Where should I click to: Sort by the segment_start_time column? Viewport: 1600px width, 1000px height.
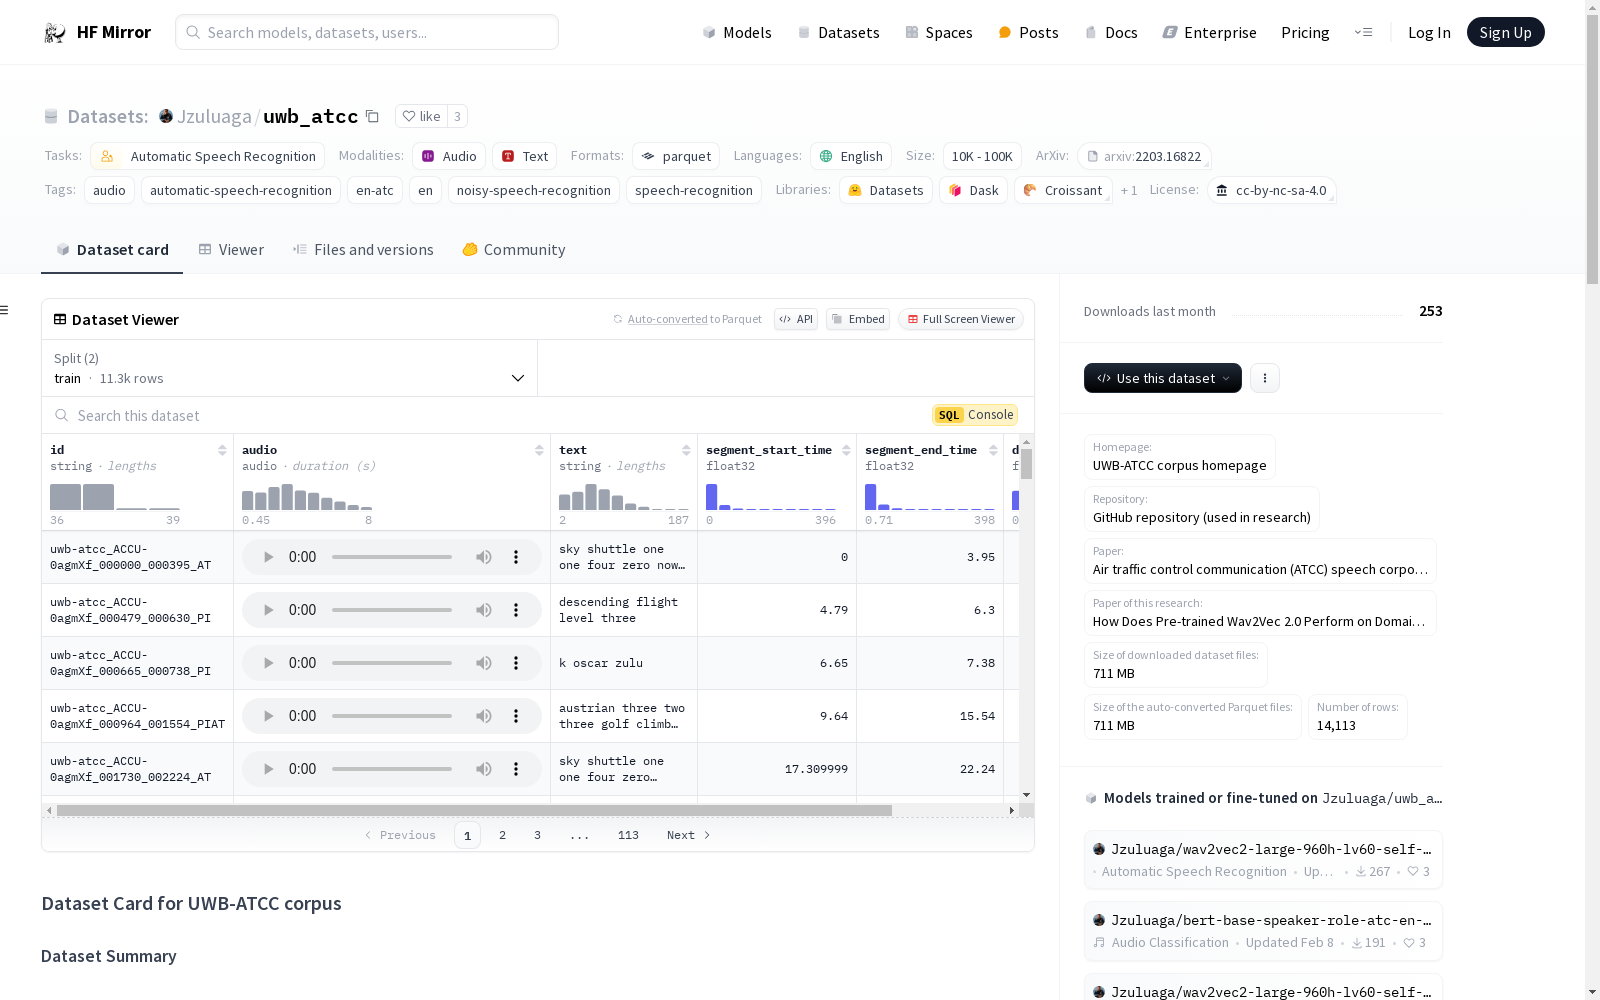point(846,451)
